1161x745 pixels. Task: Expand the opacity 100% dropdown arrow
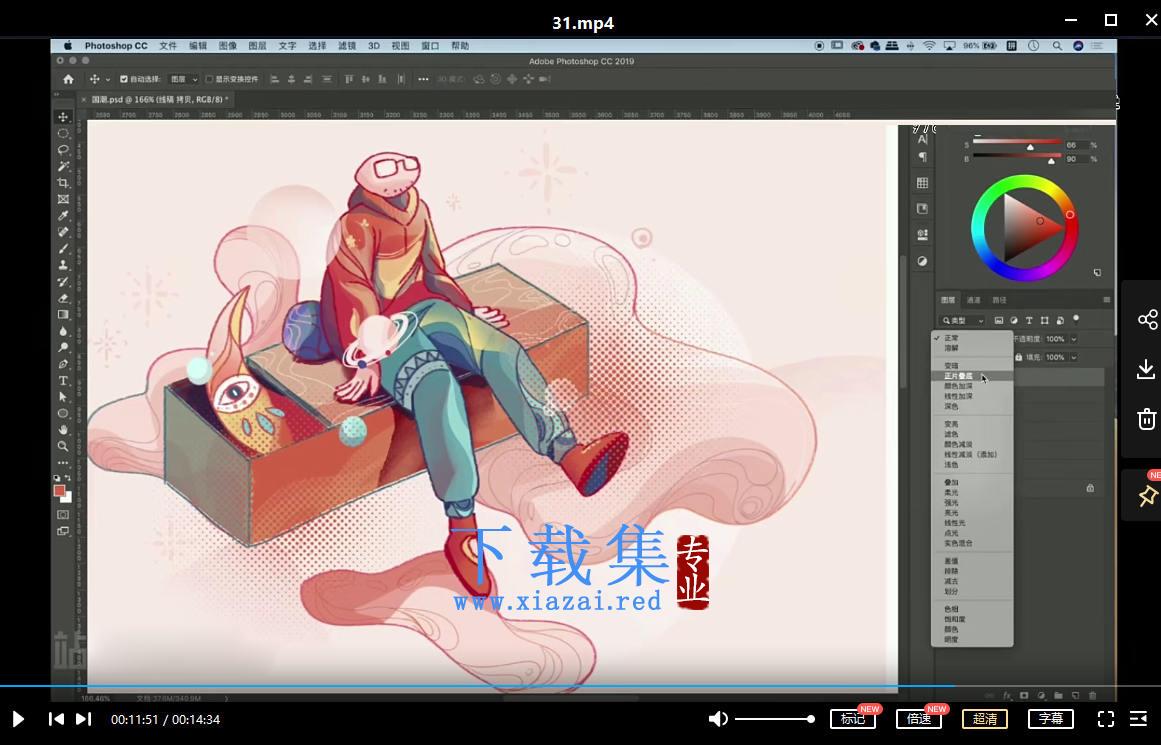click(x=1074, y=339)
